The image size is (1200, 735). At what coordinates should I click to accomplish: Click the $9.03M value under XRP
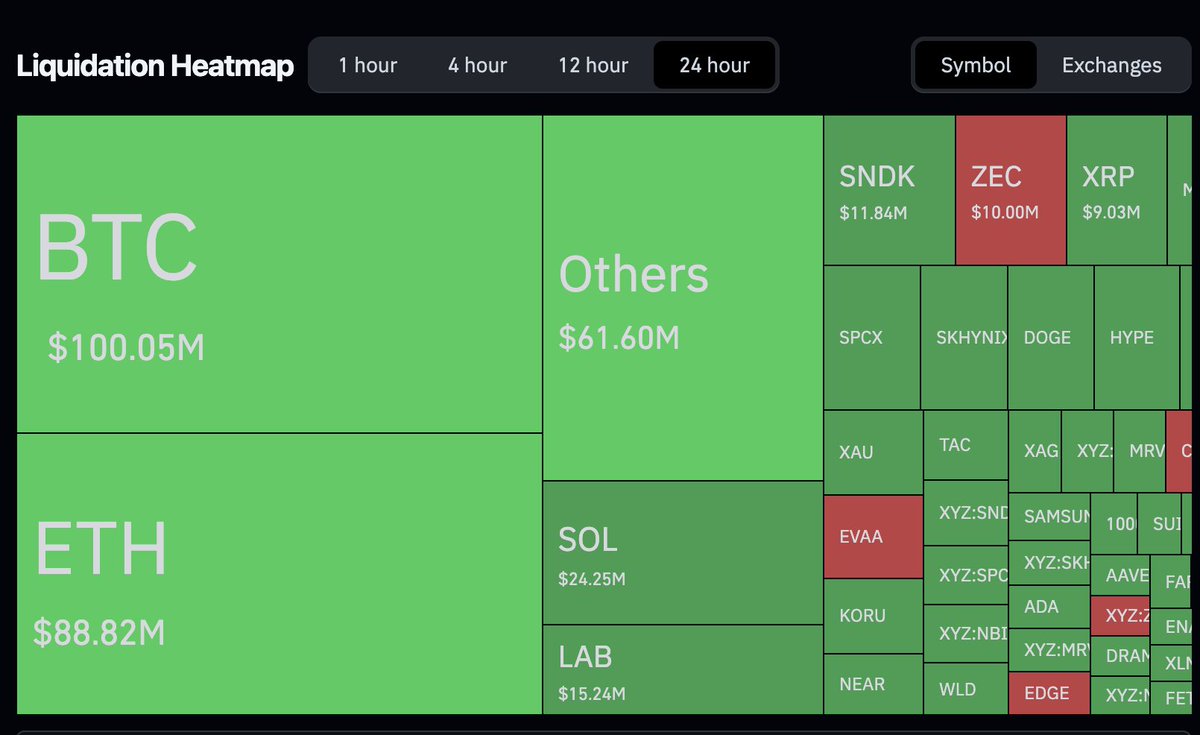coord(1111,212)
